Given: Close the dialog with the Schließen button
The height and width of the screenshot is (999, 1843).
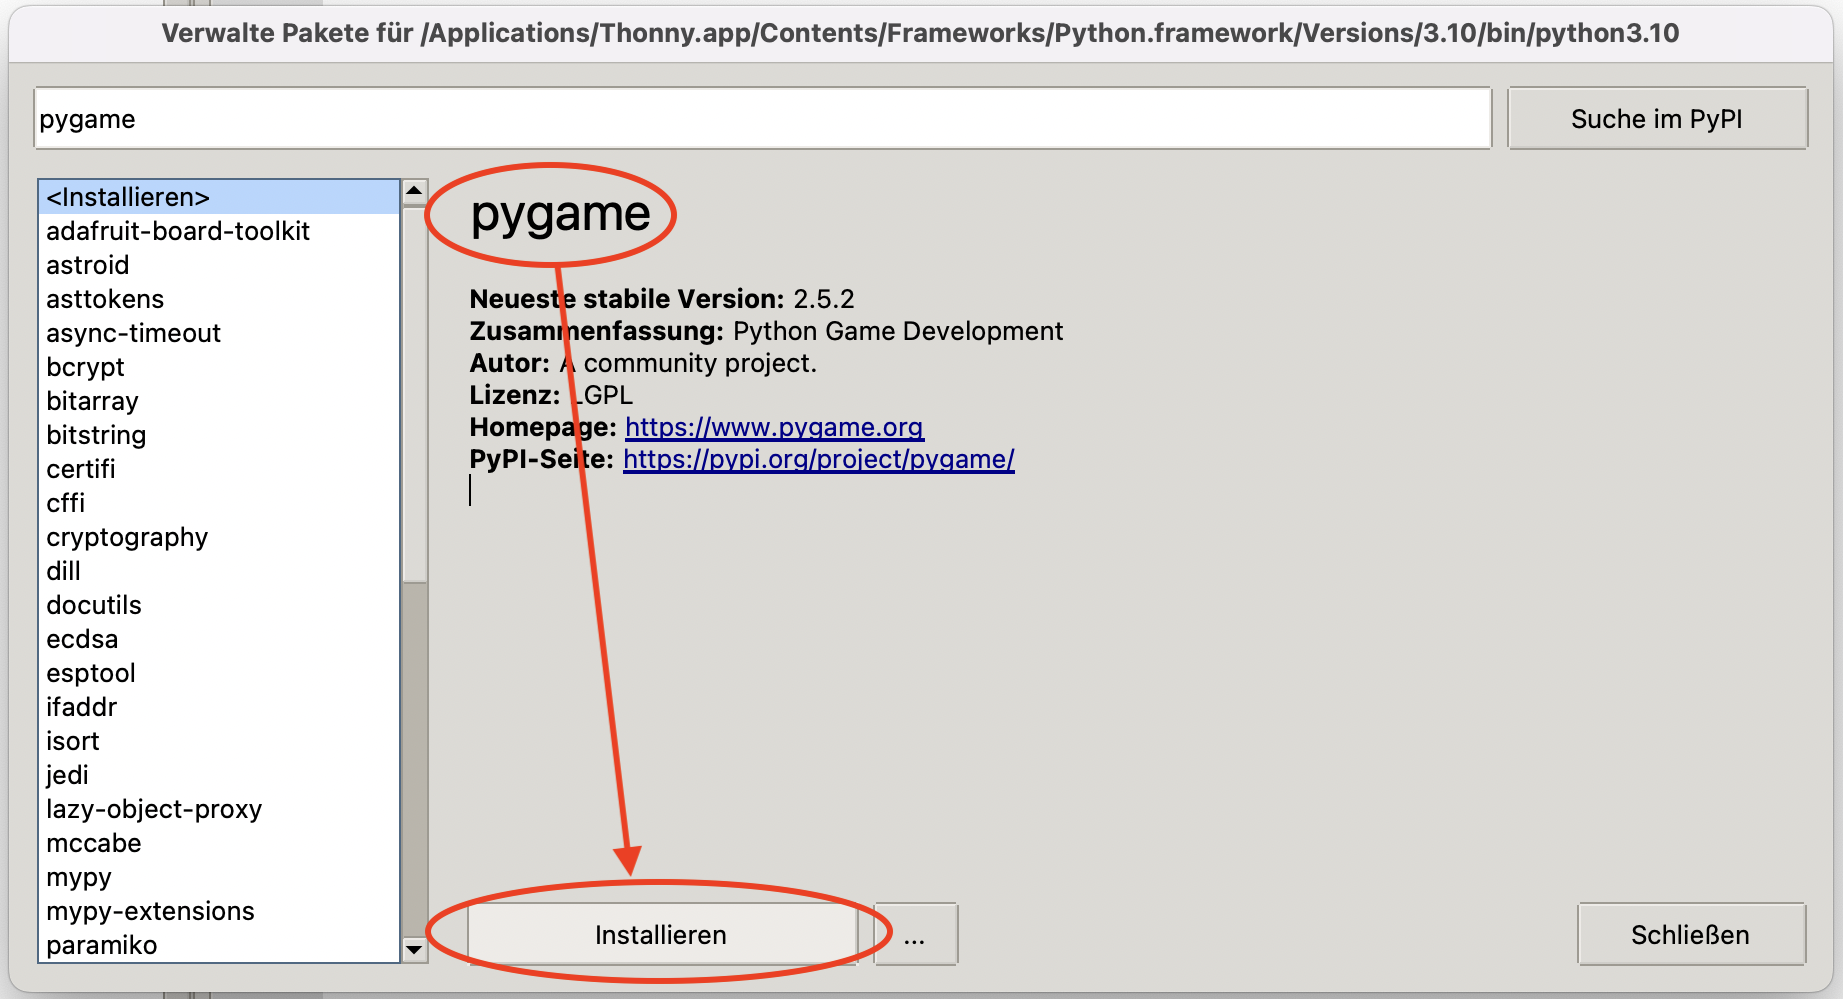Looking at the screenshot, I should coord(1690,934).
